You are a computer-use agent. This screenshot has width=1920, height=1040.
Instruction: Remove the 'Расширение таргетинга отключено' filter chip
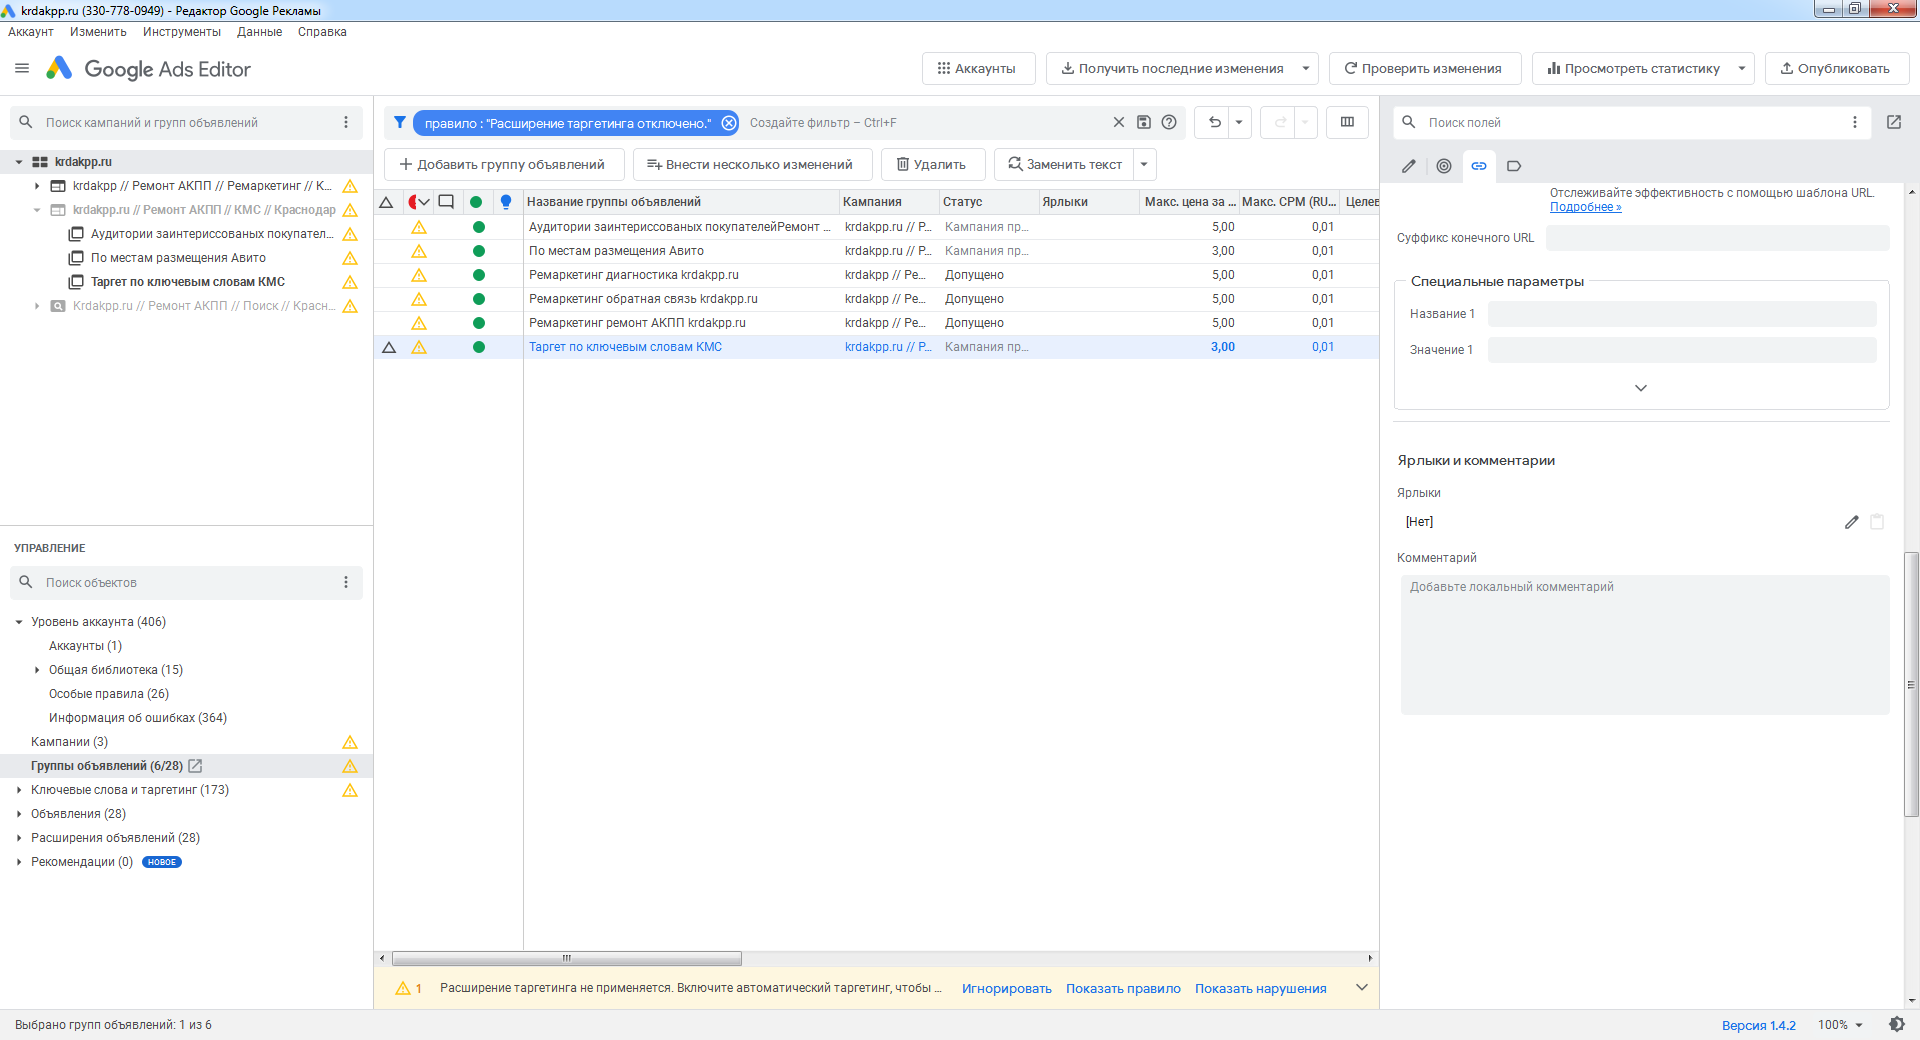pyautogui.click(x=729, y=123)
